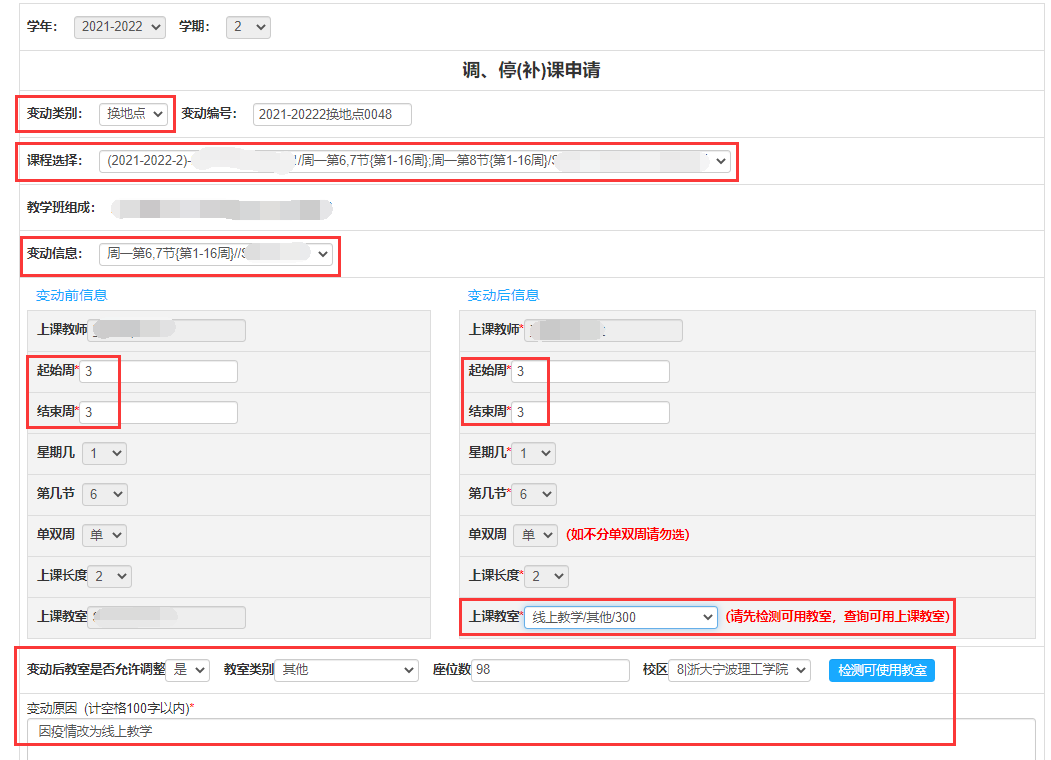The width and height of the screenshot is (1051, 760).
Task: Open 星期几 dropdown under 变动前信息
Action: pyautogui.click(x=105, y=453)
